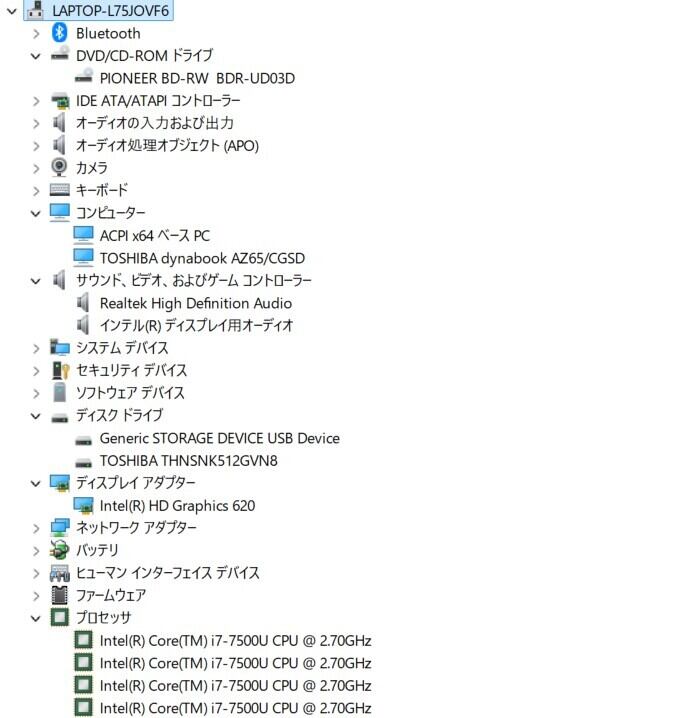Collapse the プロセッサ category
The image size is (700, 718).
pos(36,619)
